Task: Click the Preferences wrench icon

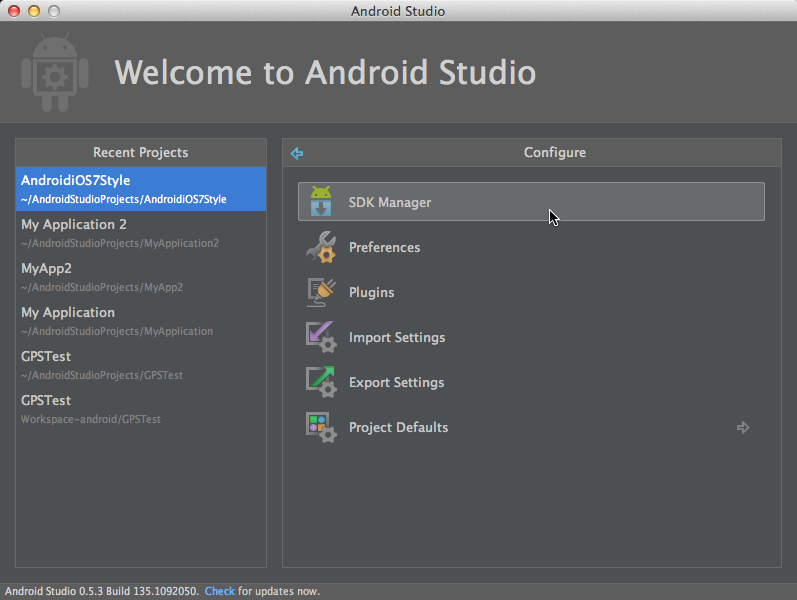Action: click(x=321, y=247)
